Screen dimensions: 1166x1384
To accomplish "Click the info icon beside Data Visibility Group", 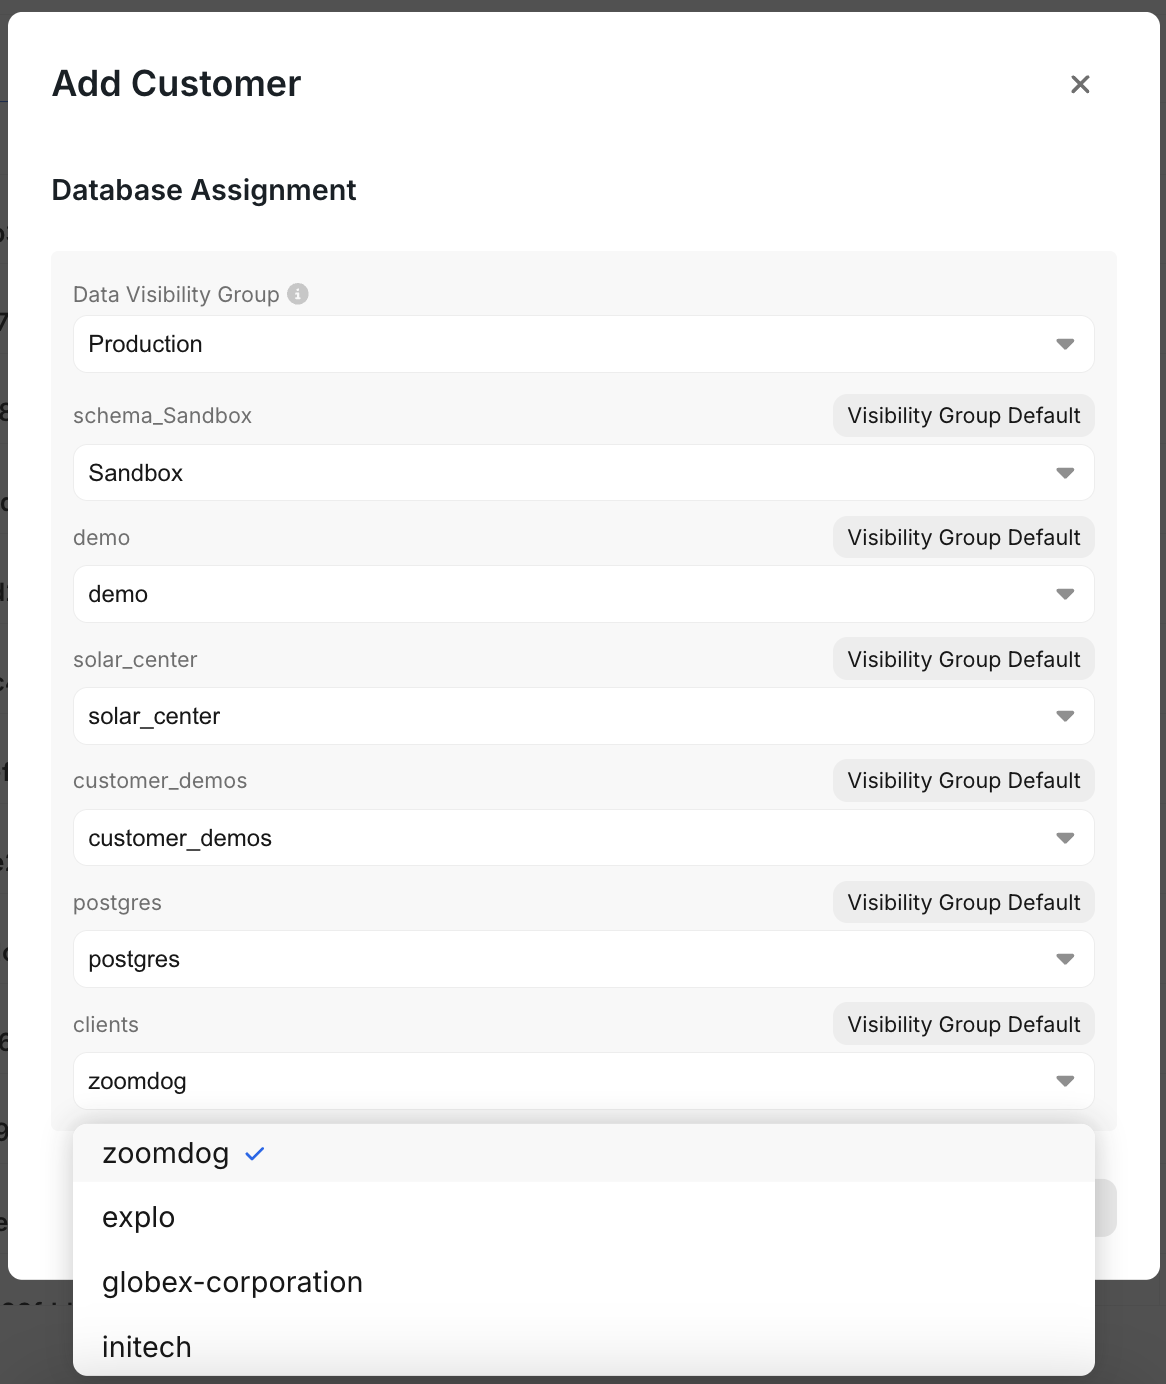I will (298, 293).
